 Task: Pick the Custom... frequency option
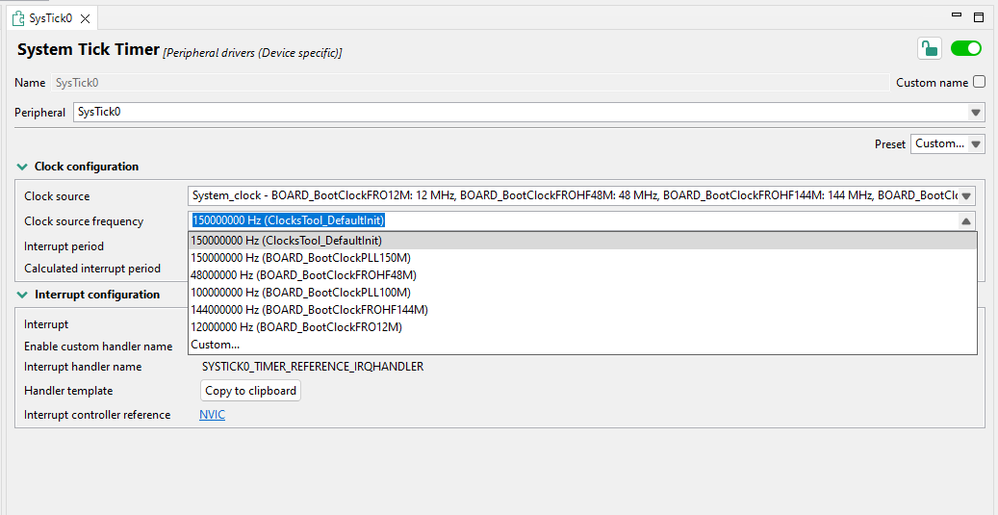coord(214,345)
